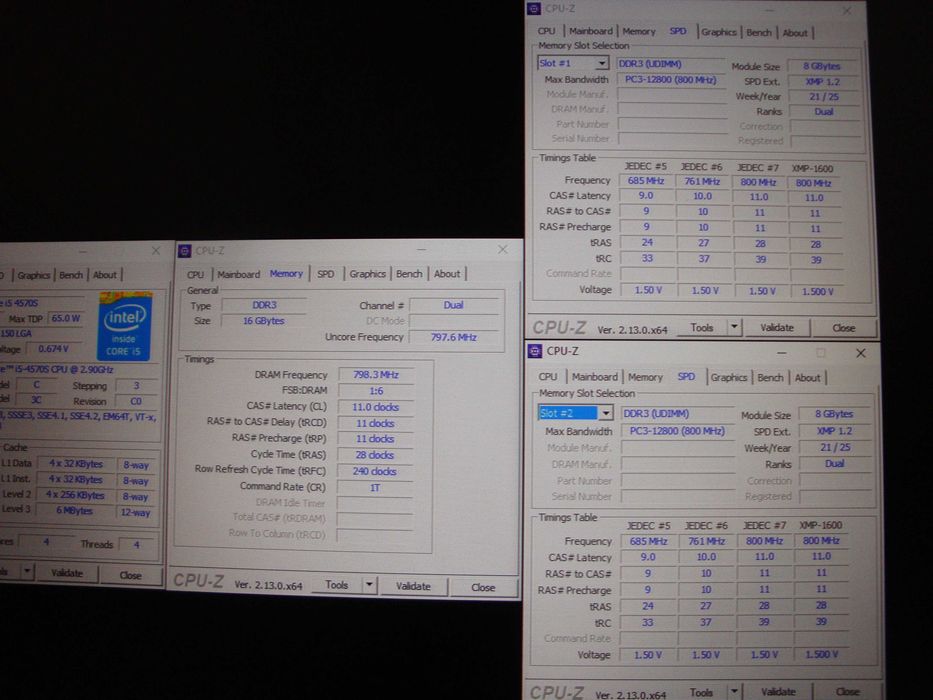Click the CPU-Z icon in the Memory window title bar
933x700 pixels.
coord(184,251)
